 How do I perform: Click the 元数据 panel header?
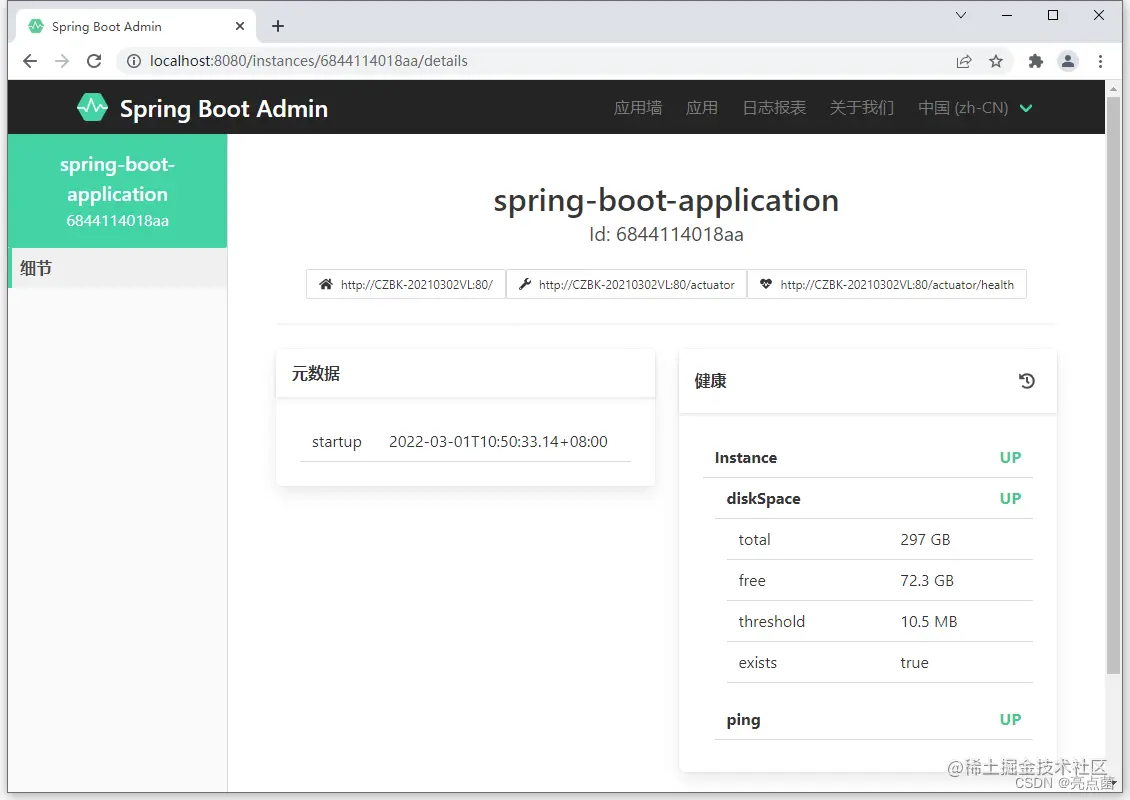[466, 373]
